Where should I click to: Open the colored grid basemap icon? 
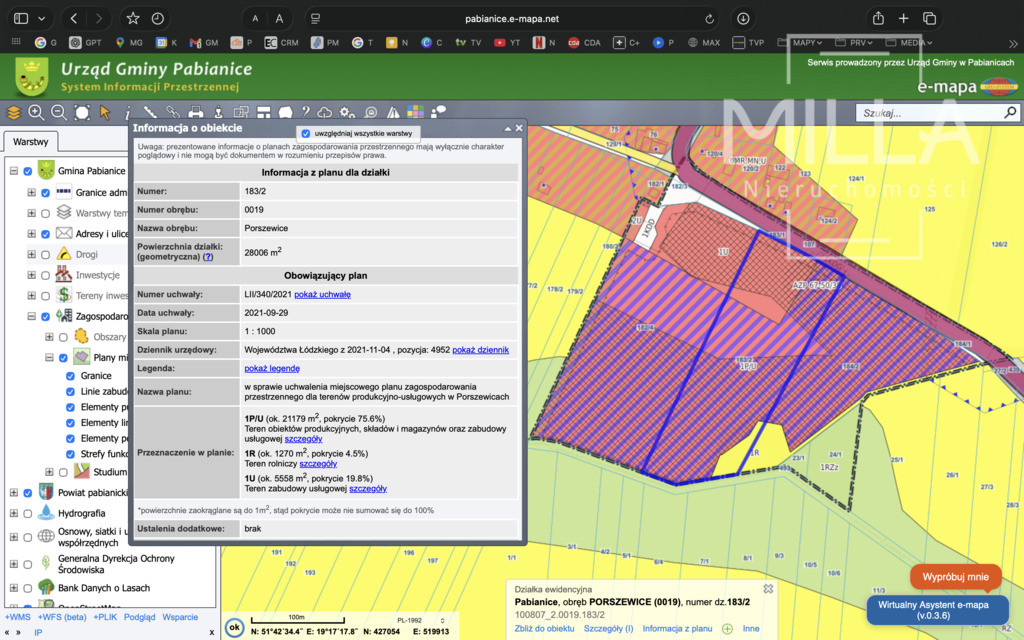click(x=415, y=112)
